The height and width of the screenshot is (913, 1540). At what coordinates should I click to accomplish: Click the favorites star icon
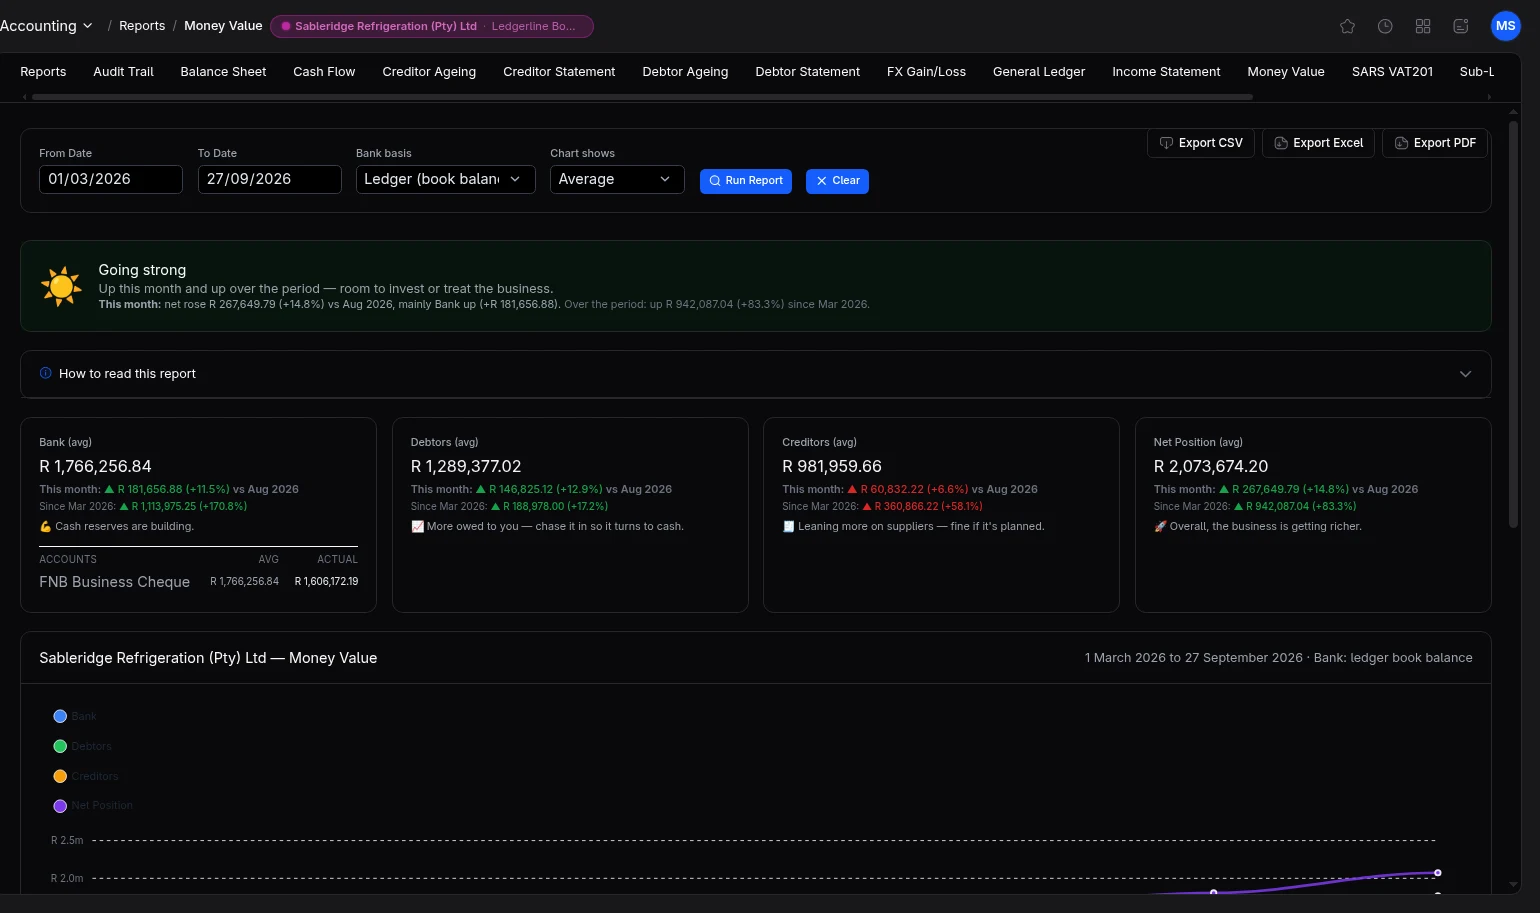(x=1347, y=26)
